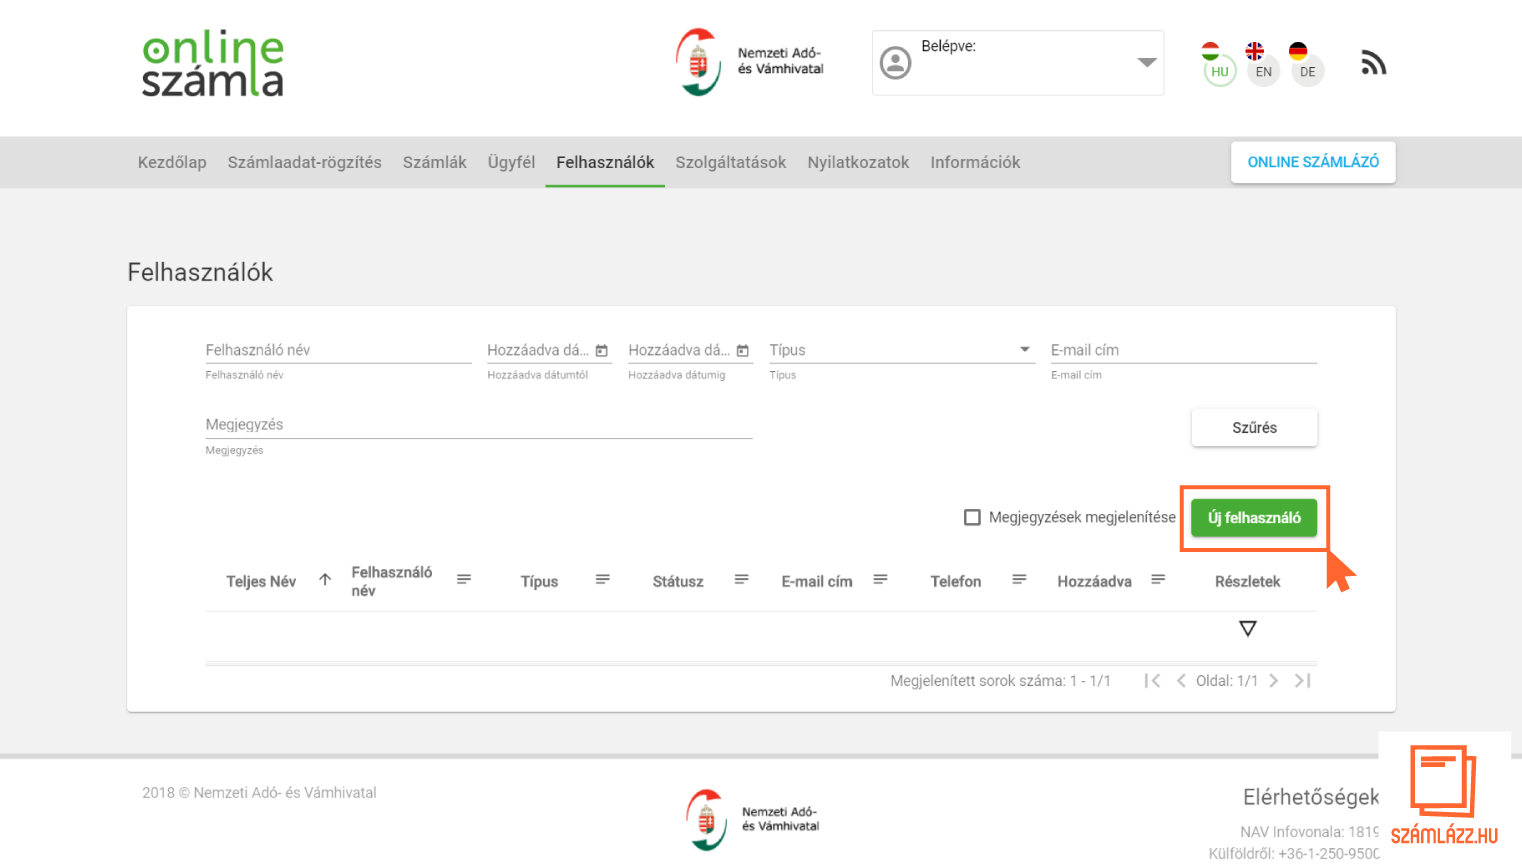Focus the Felhasználó név input field

pyautogui.click(x=338, y=350)
